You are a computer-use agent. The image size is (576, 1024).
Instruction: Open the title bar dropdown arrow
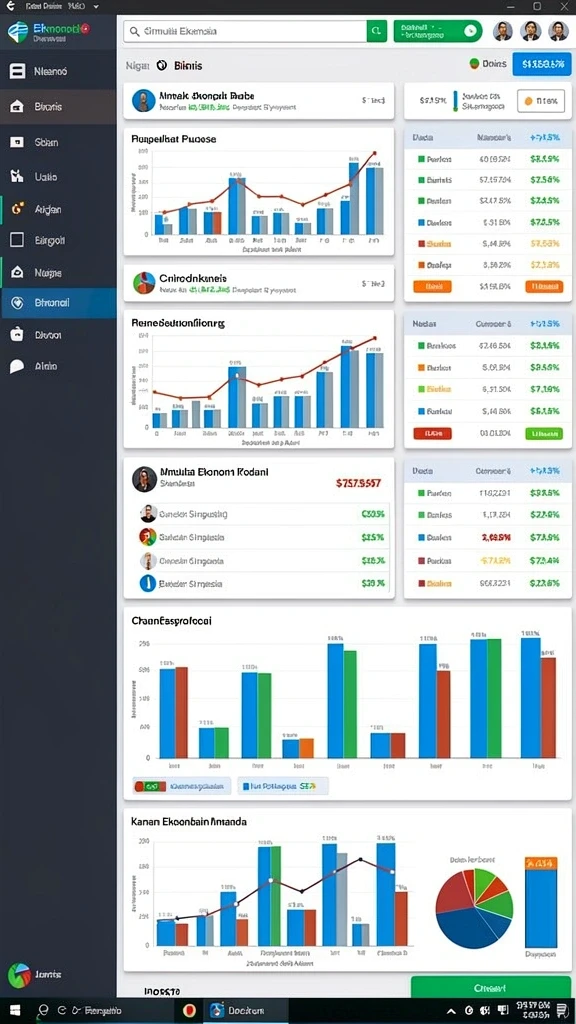pyautogui.click(x=96, y=6)
